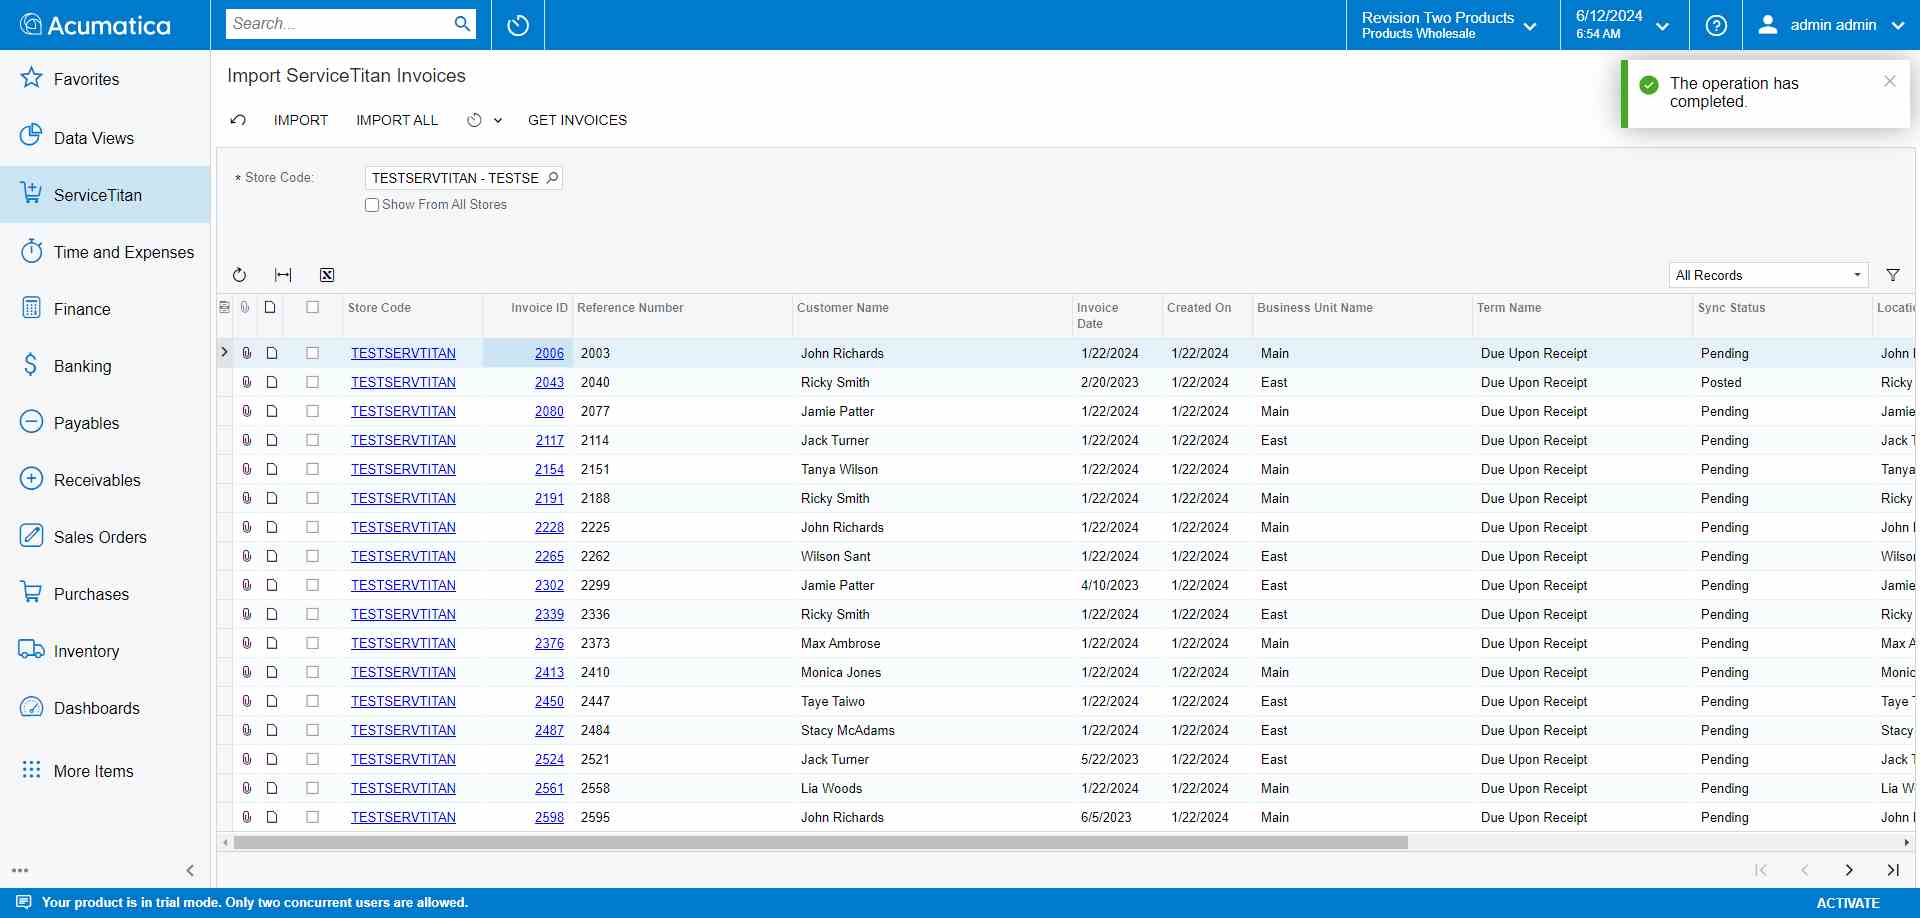Check the row for invoice 2006

coord(313,353)
